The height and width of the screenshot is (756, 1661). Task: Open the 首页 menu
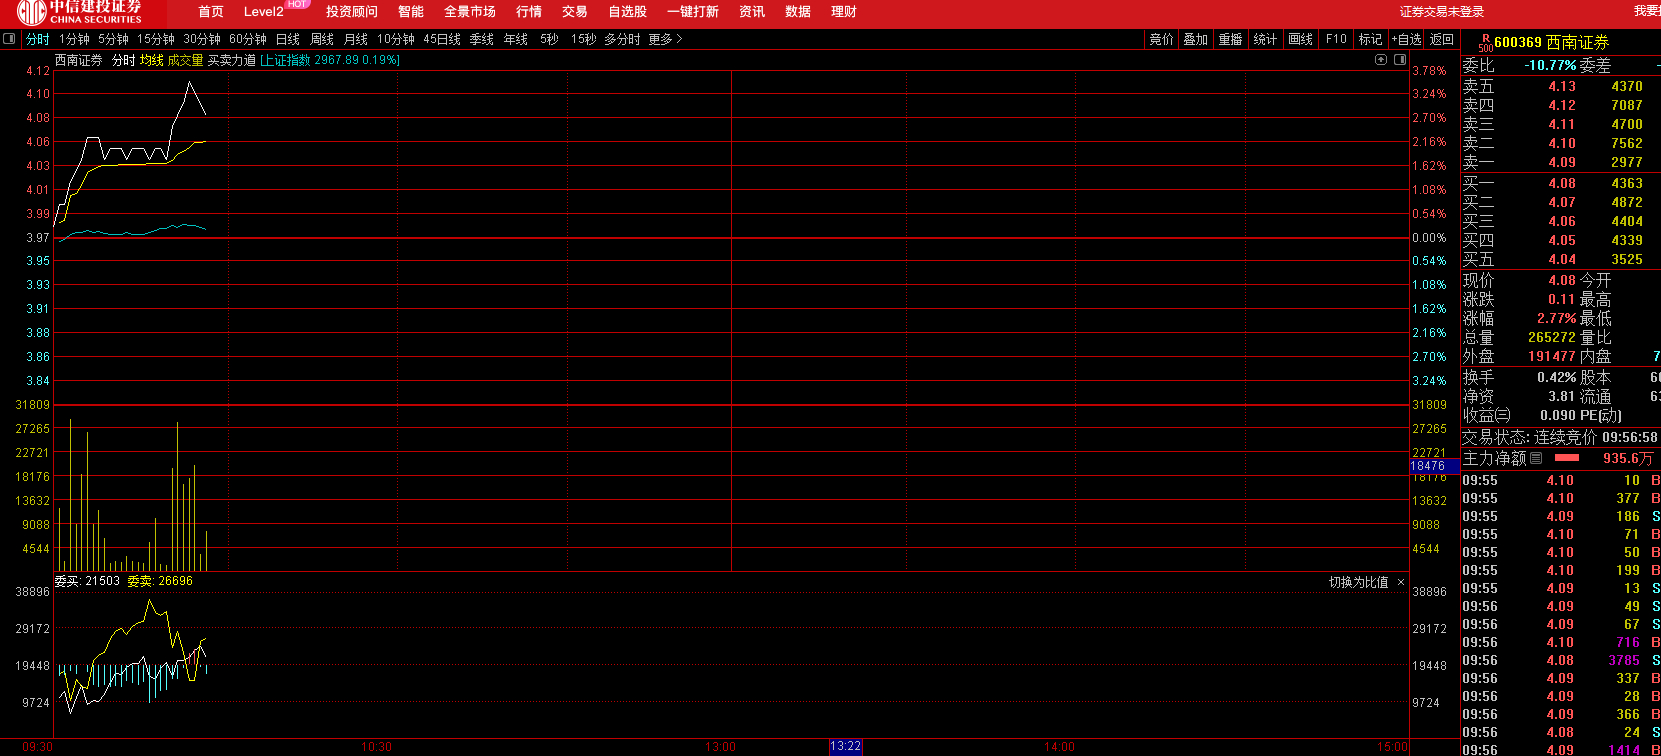click(211, 12)
